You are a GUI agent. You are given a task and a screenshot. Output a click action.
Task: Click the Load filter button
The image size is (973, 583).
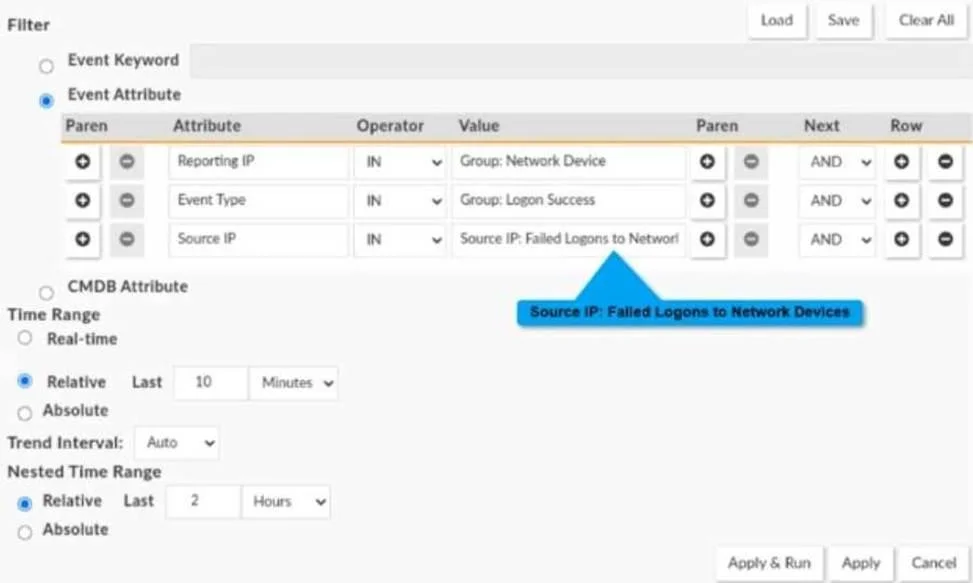778,20
